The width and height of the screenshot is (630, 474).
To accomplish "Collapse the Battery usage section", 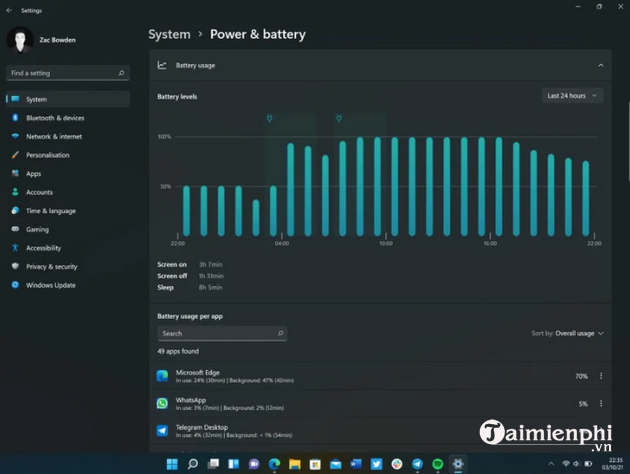I will point(601,65).
